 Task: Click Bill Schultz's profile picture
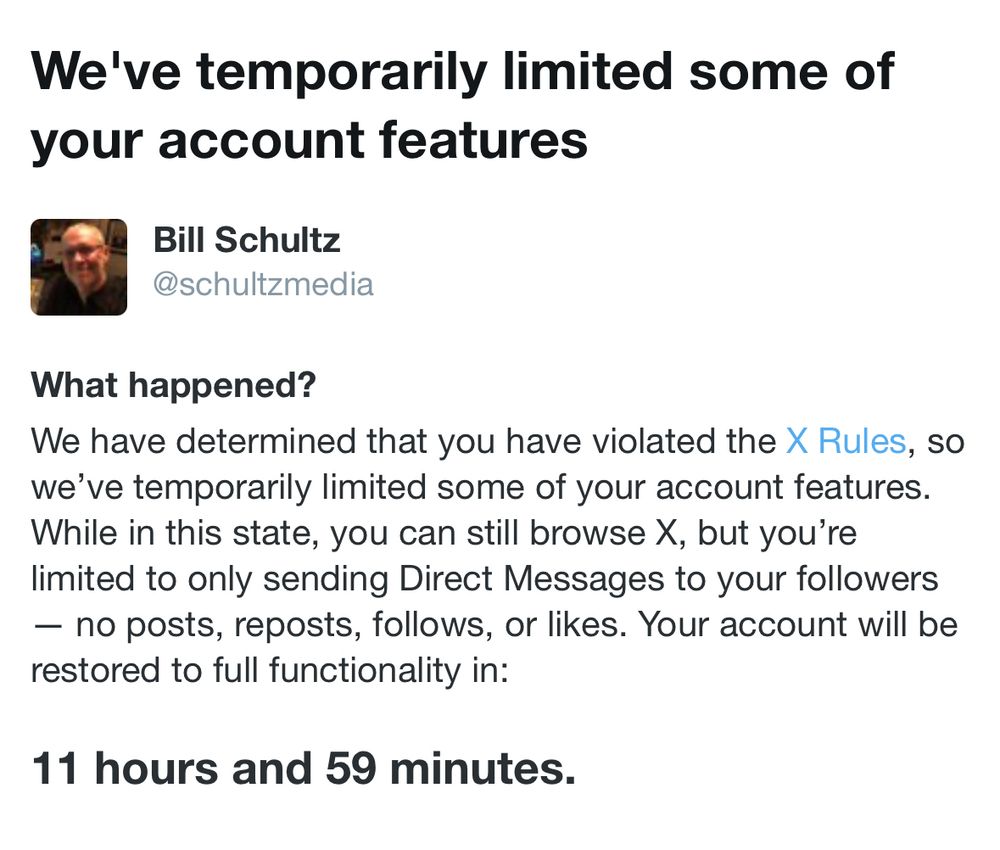coord(78,267)
